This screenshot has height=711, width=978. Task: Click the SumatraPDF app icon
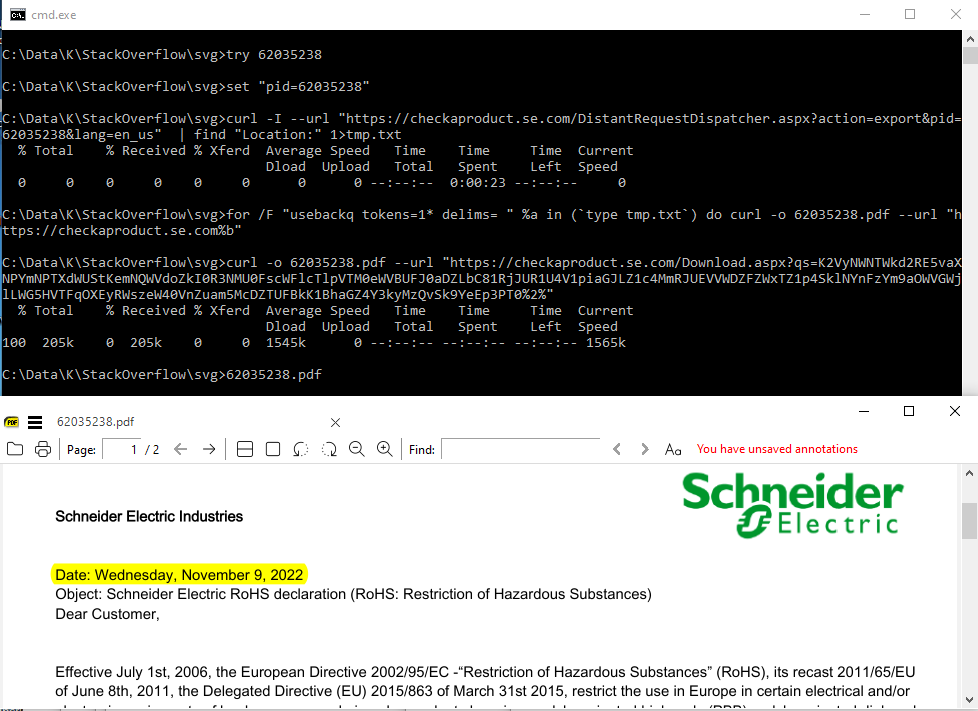point(11,422)
